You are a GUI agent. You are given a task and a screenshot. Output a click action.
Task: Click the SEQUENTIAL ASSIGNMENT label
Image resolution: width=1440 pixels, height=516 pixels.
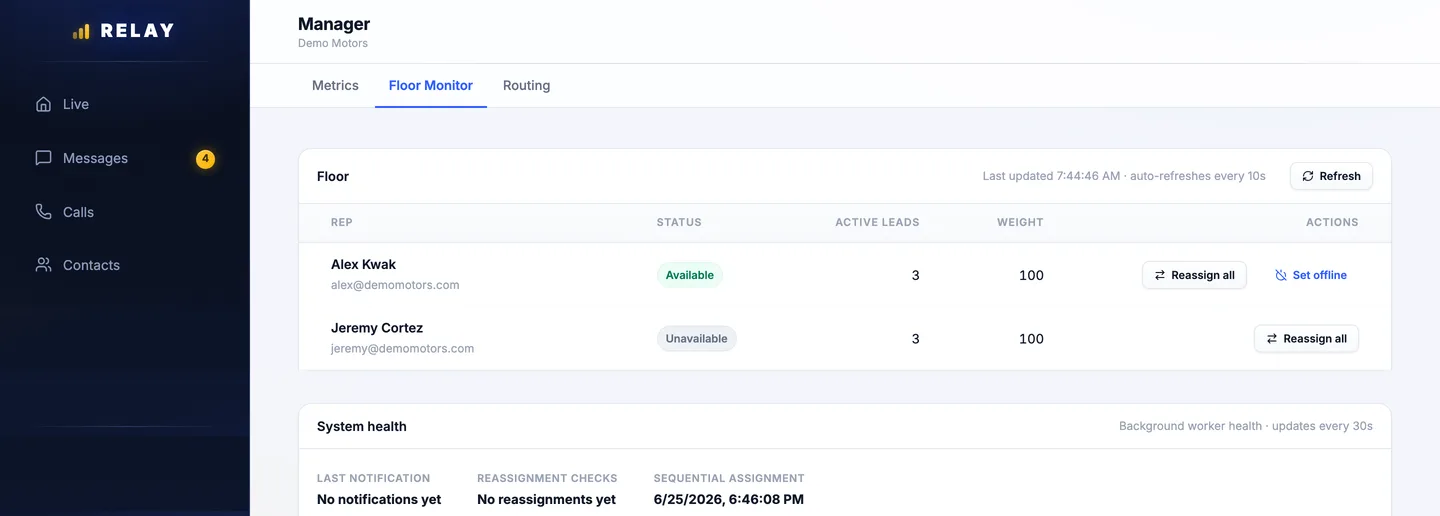click(x=729, y=478)
